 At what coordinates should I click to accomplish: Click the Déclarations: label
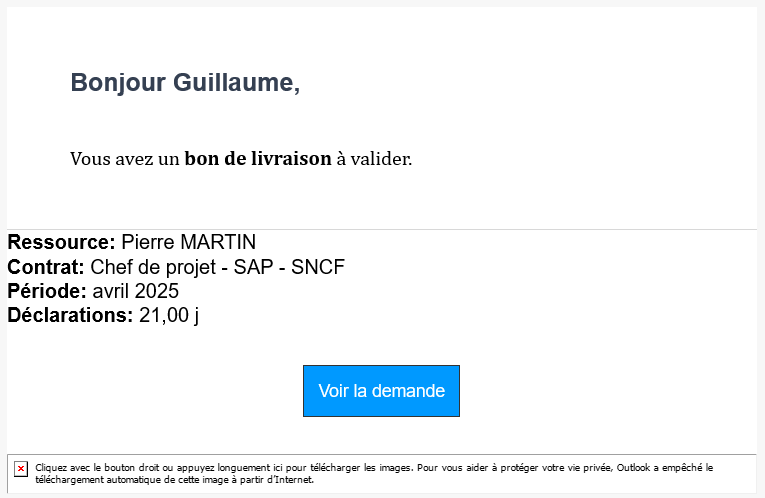(70, 315)
